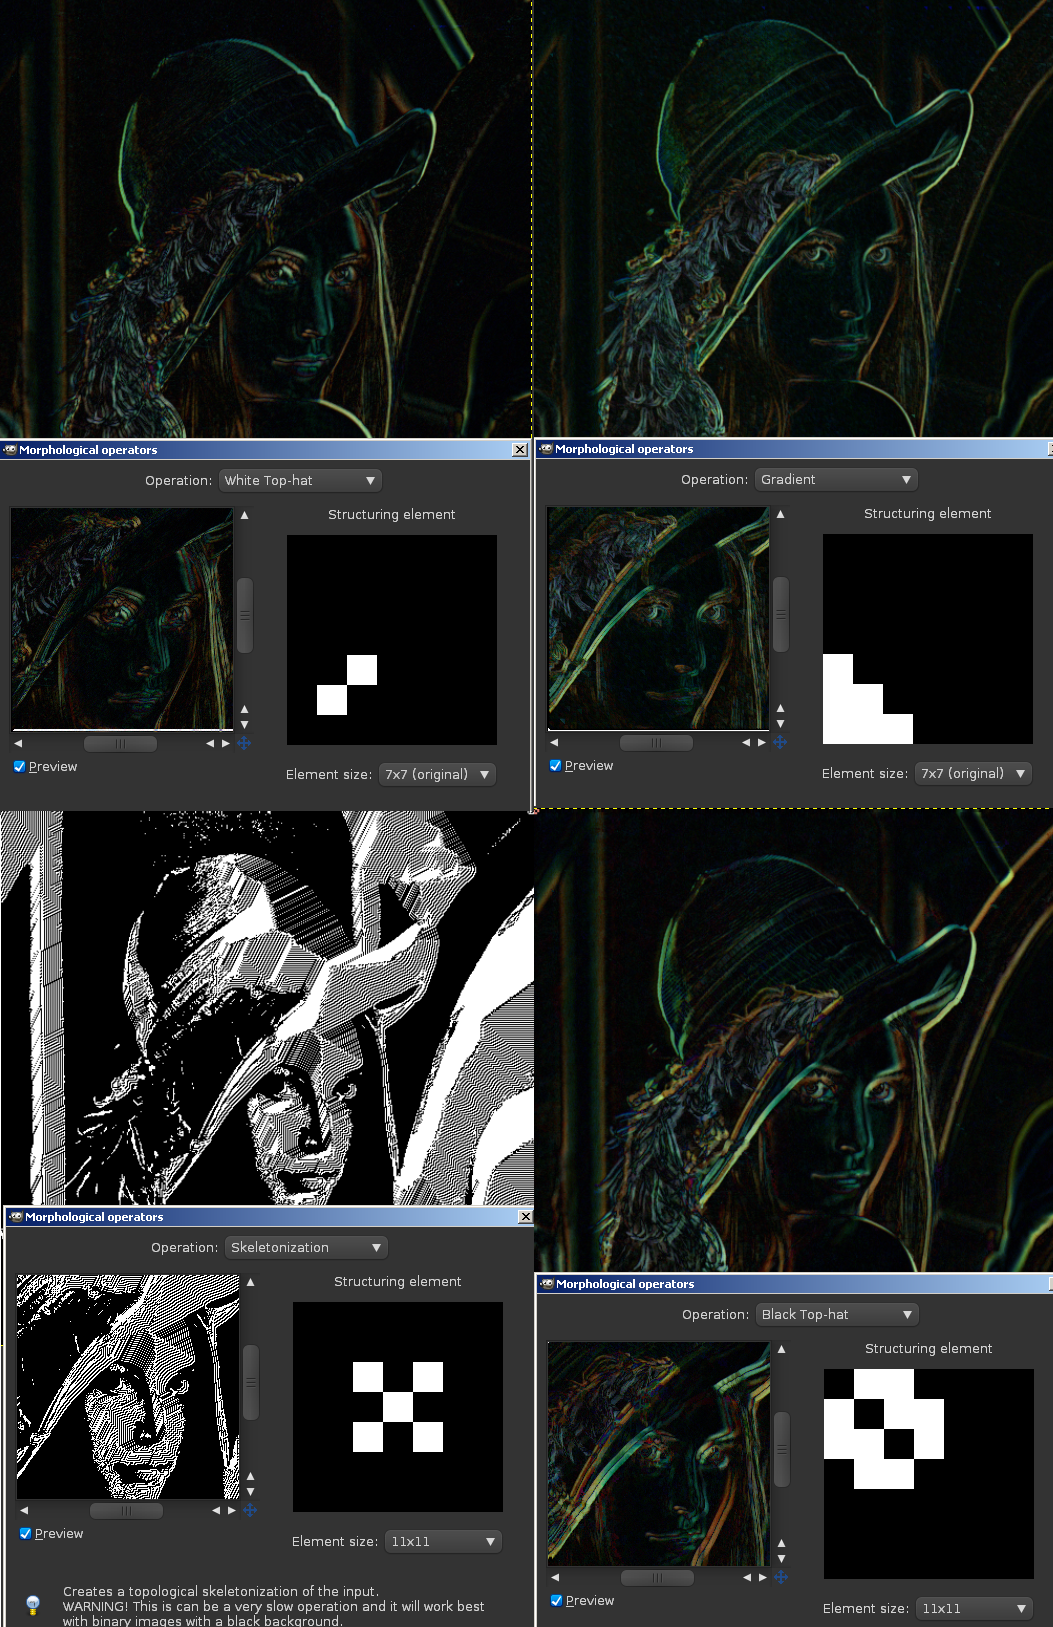Uncheck Preview in the Gradient dialog

[555, 766]
